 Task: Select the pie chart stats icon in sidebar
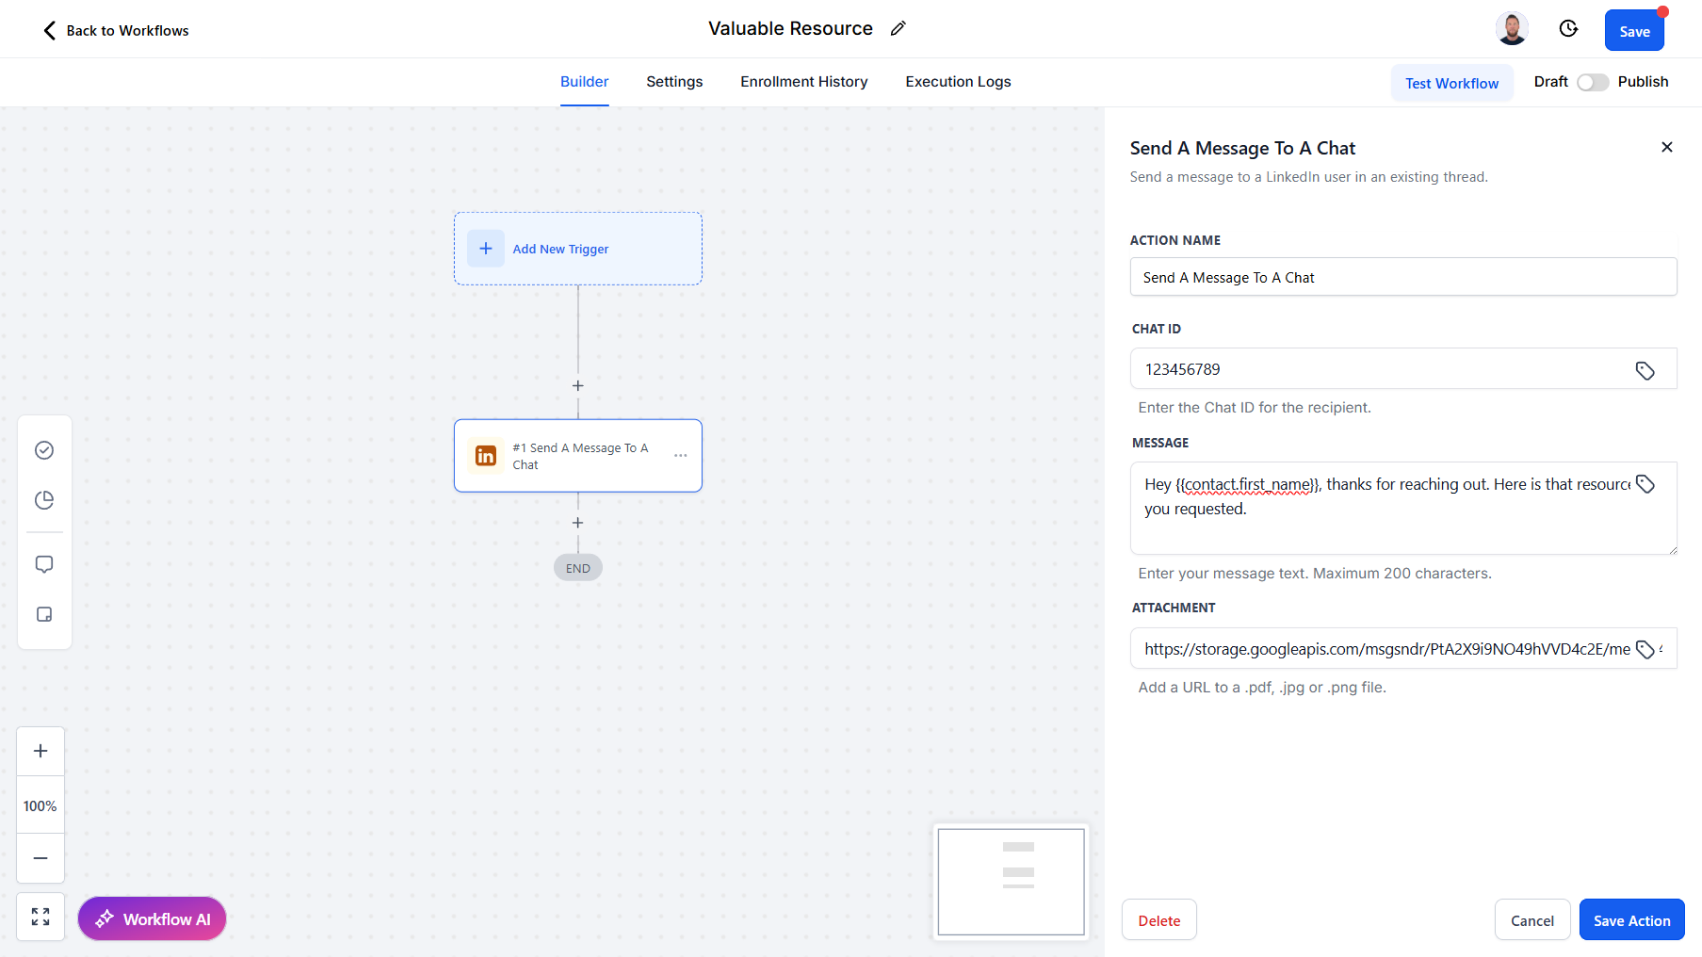point(44,500)
